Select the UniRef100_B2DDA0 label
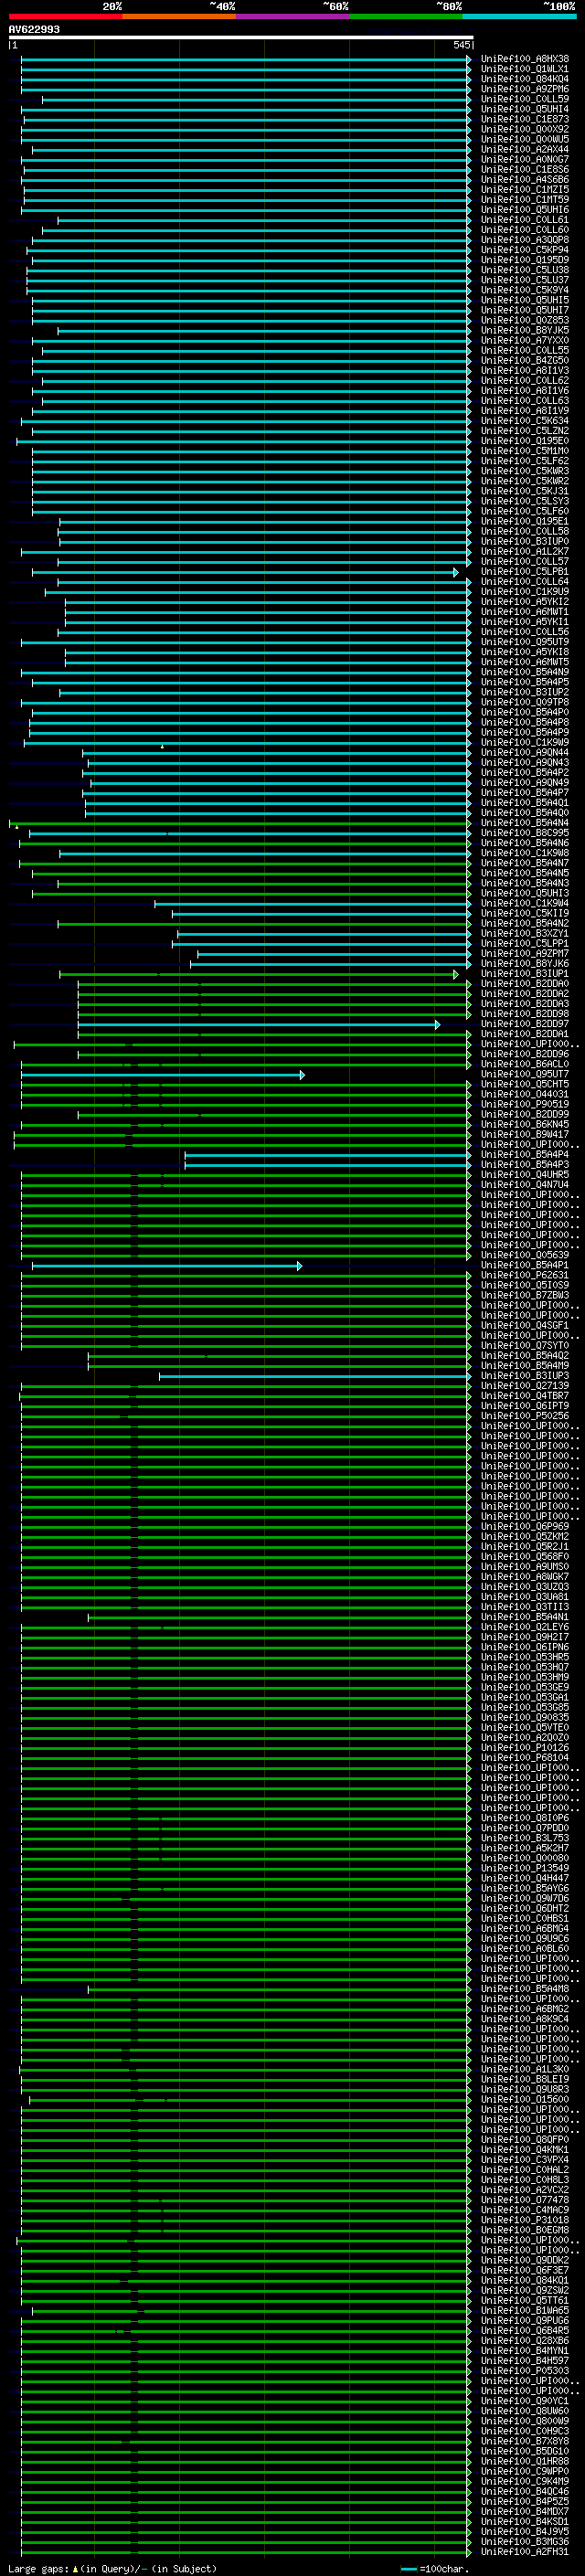Image resolution: width=585 pixels, height=2576 pixels. pyautogui.click(x=524, y=984)
